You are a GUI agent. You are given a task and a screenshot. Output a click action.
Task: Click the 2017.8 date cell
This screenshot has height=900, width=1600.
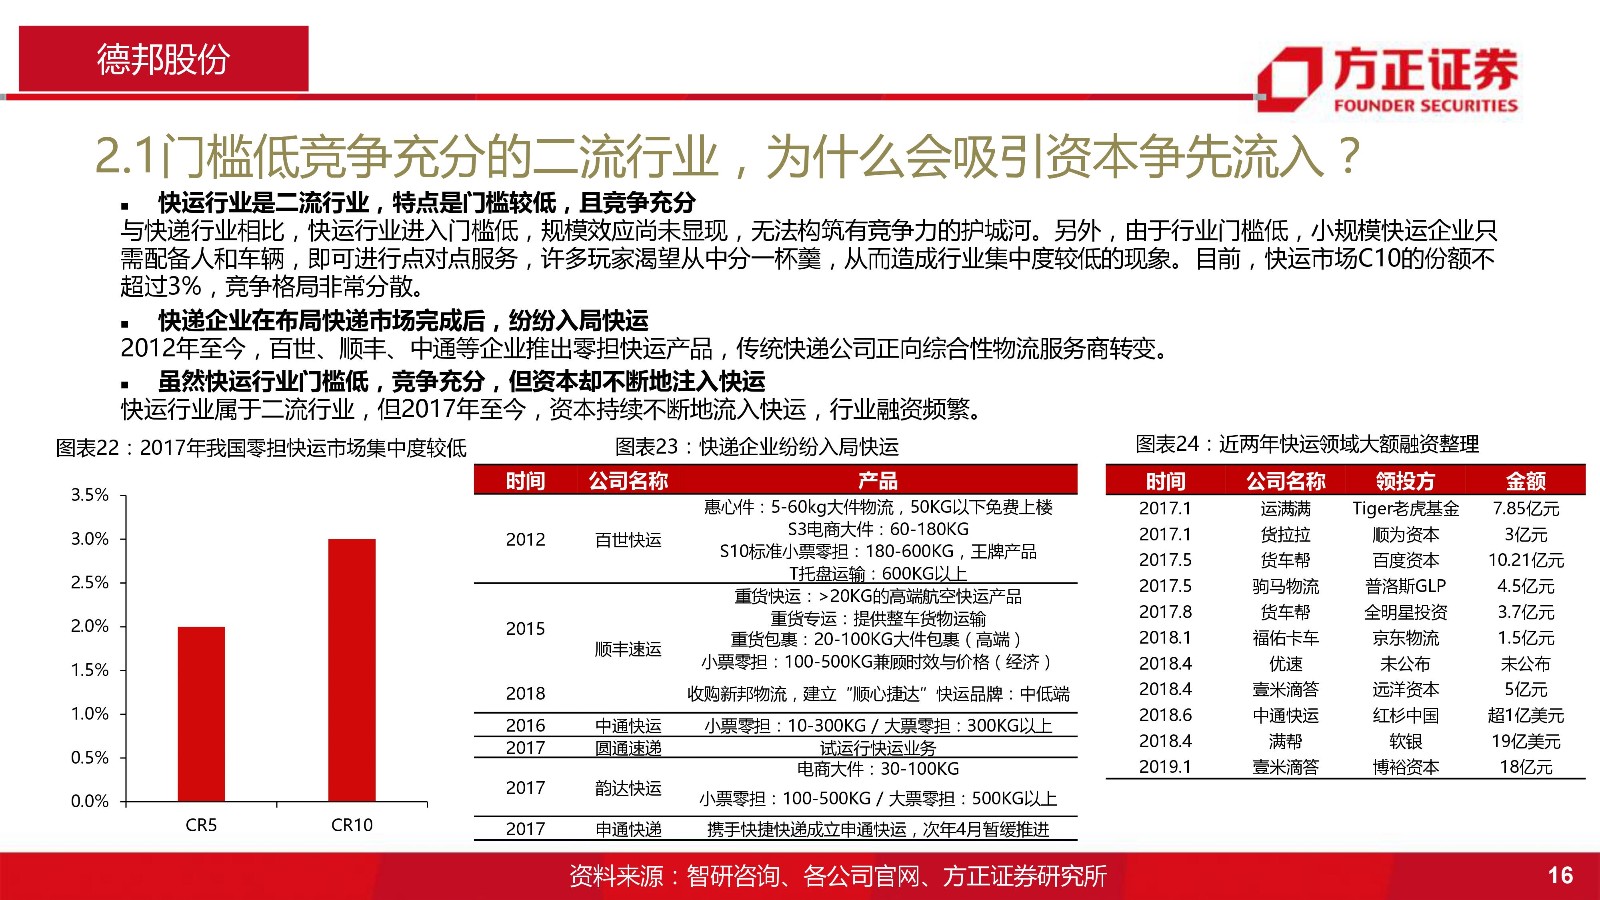tap(1165, 612)
